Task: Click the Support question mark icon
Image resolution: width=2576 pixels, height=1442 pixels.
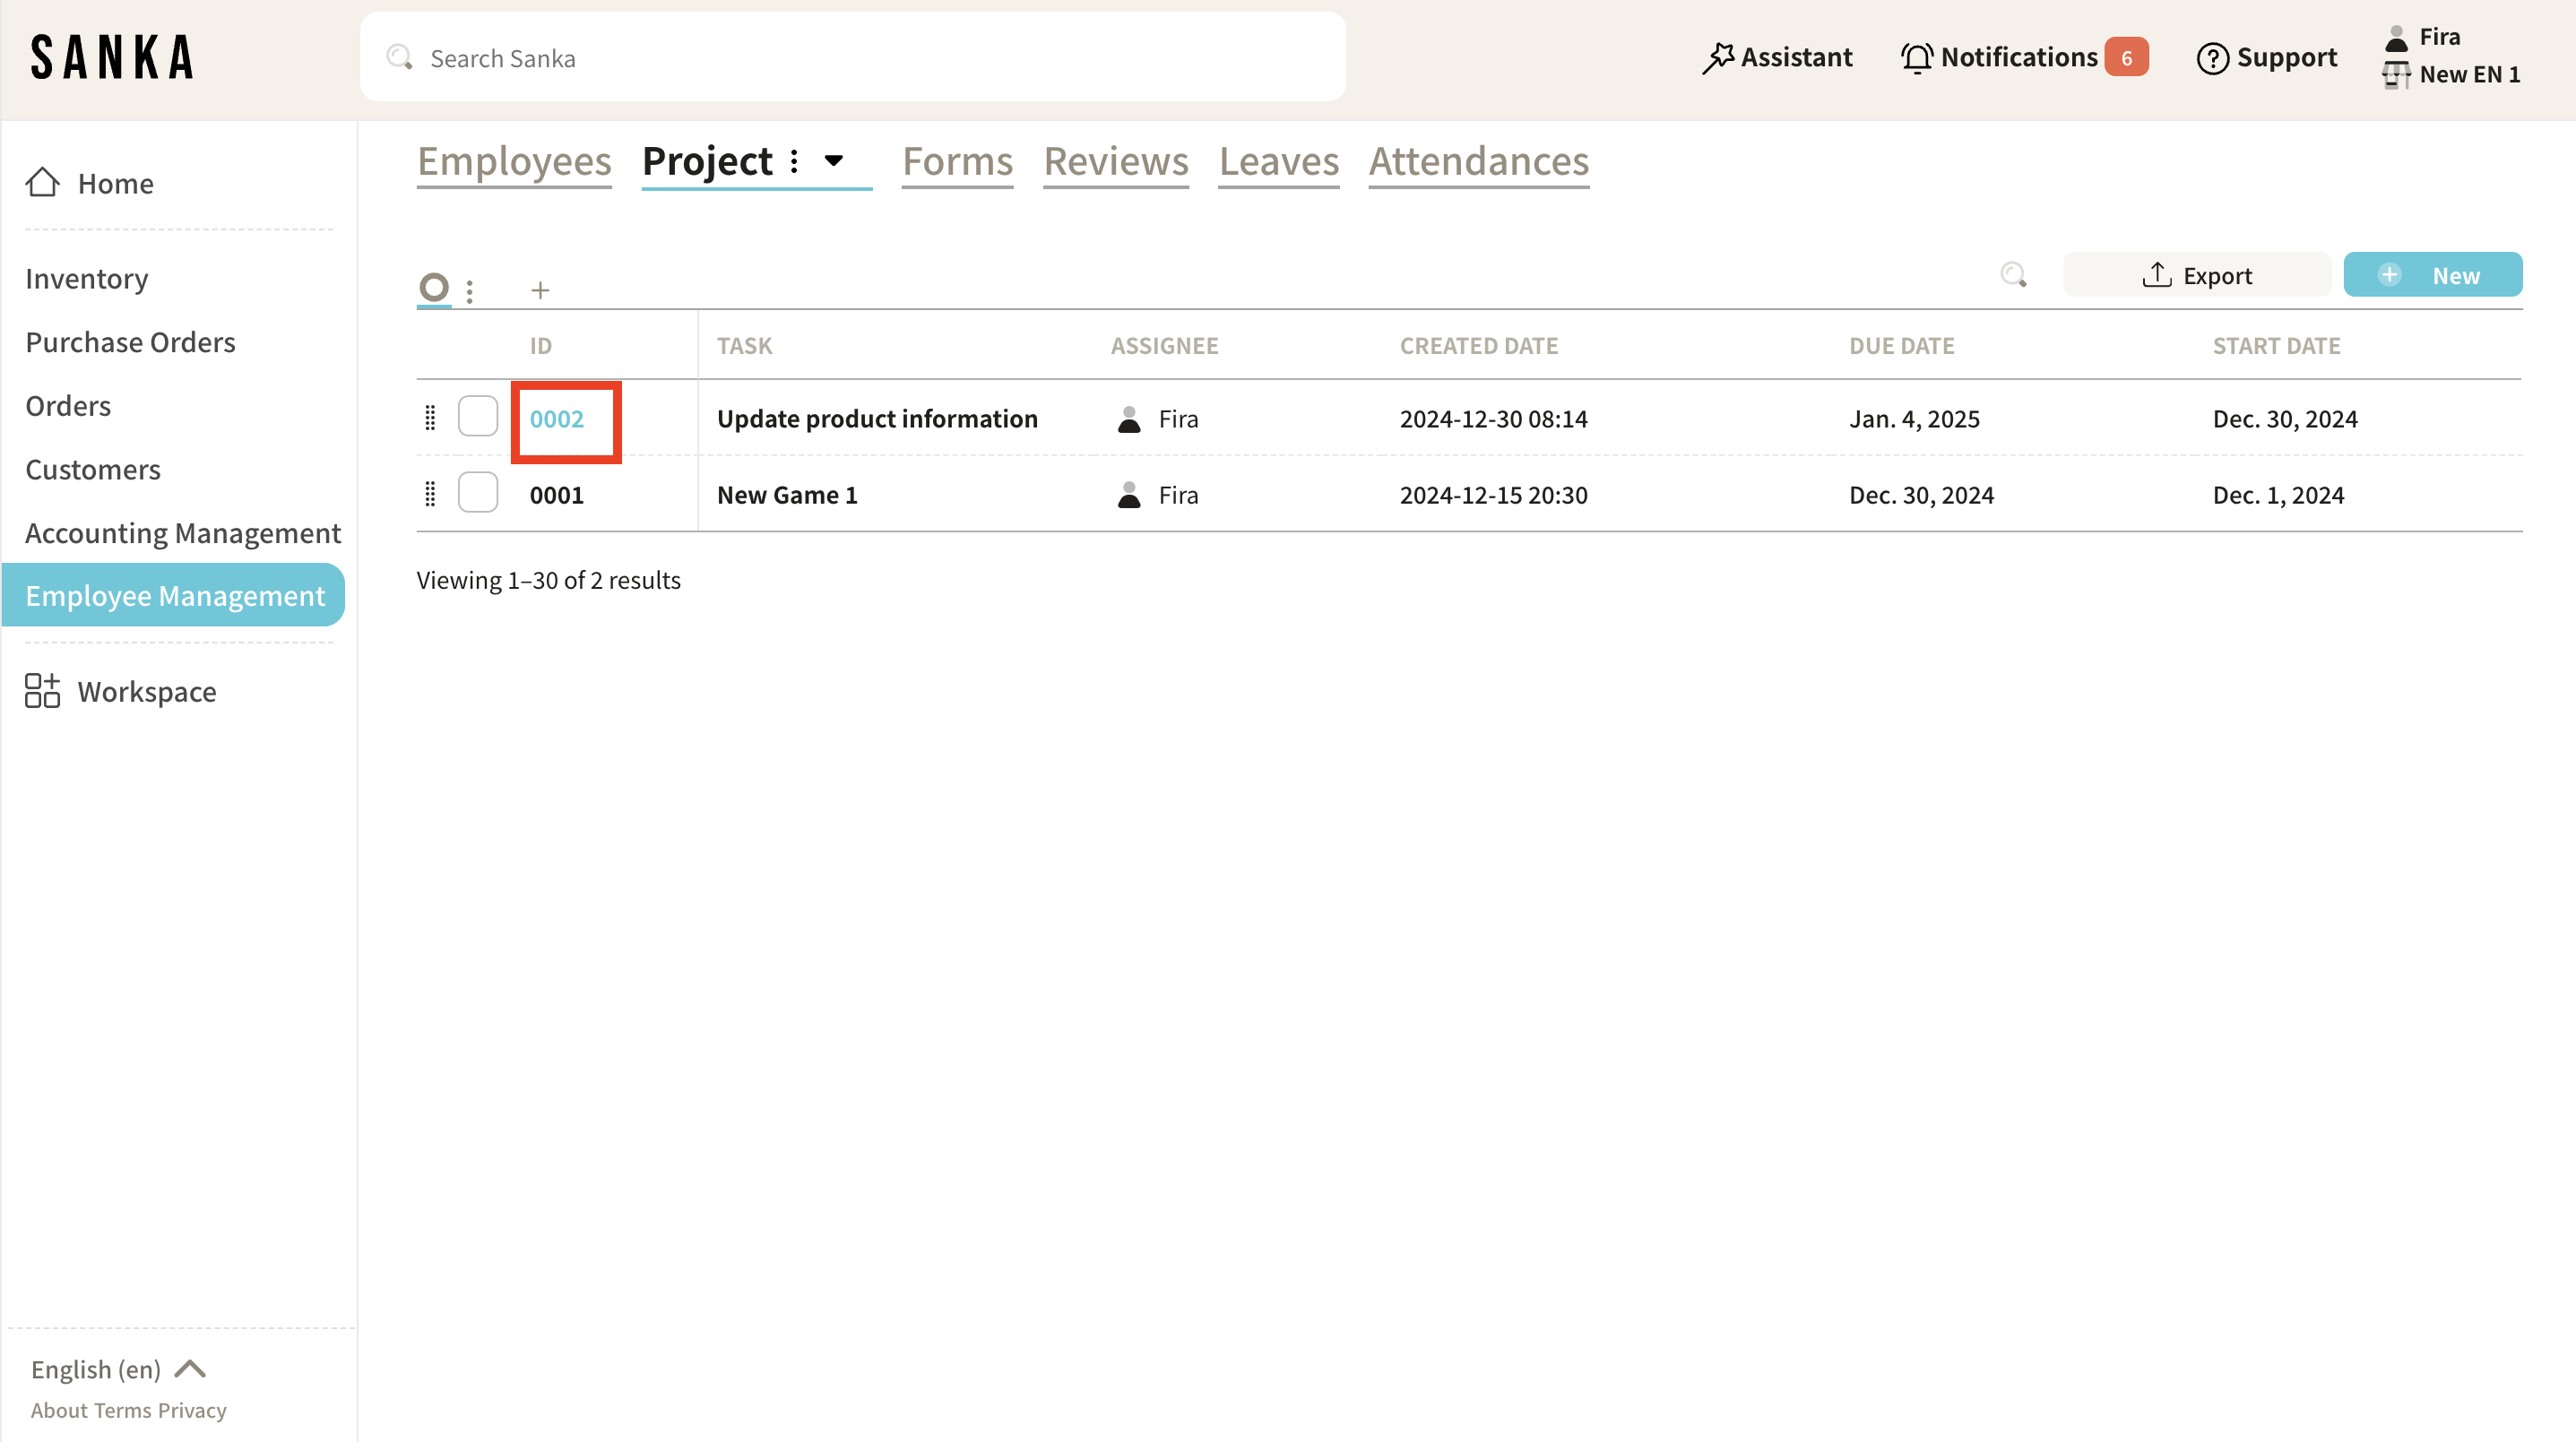Action: [2212, 58]
